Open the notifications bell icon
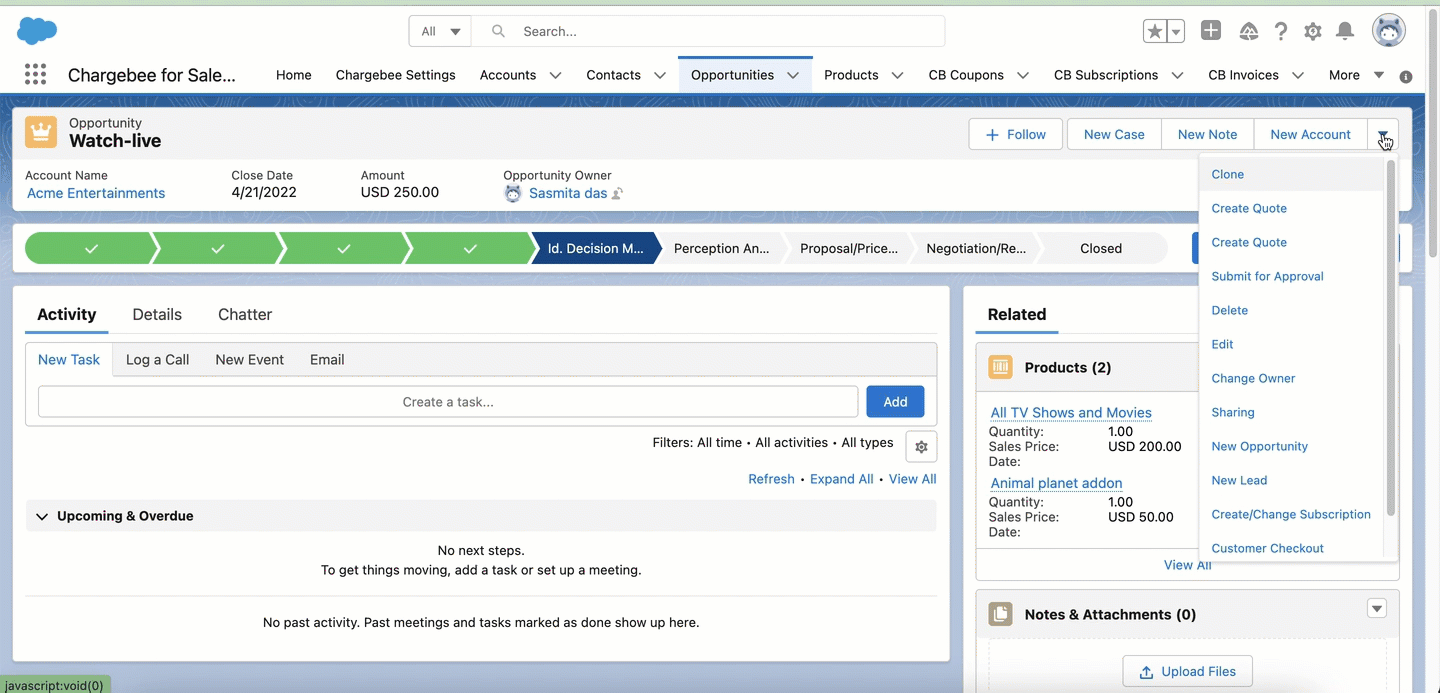The height and width of the screenshot is (693, 1440). coord(1345,32)
